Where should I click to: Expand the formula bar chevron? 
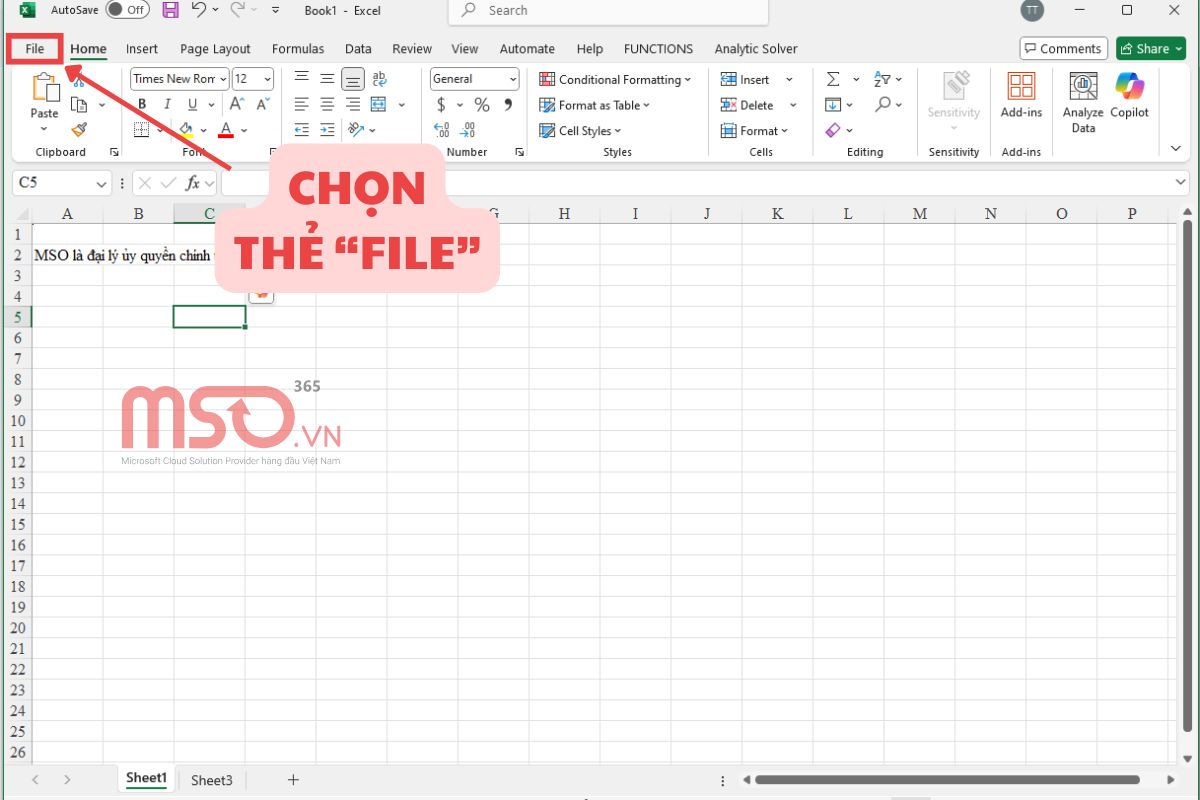pos(1181,183)
